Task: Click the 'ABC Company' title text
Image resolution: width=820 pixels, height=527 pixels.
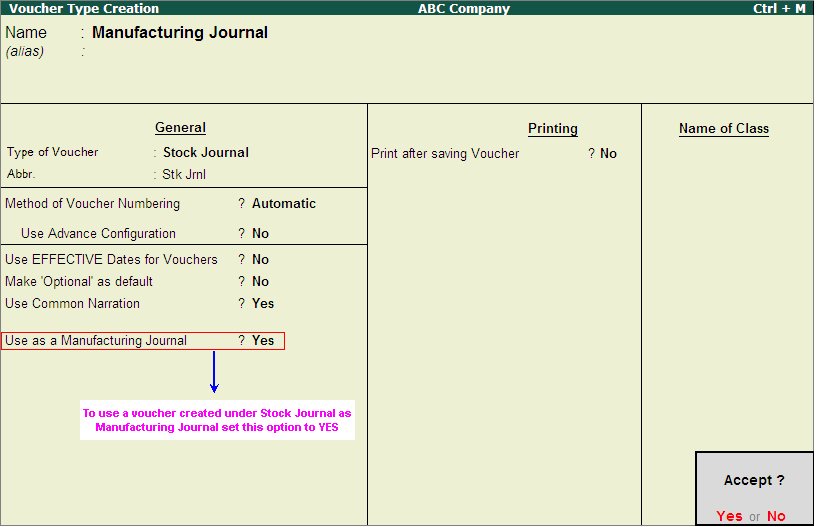Action: 463,8
